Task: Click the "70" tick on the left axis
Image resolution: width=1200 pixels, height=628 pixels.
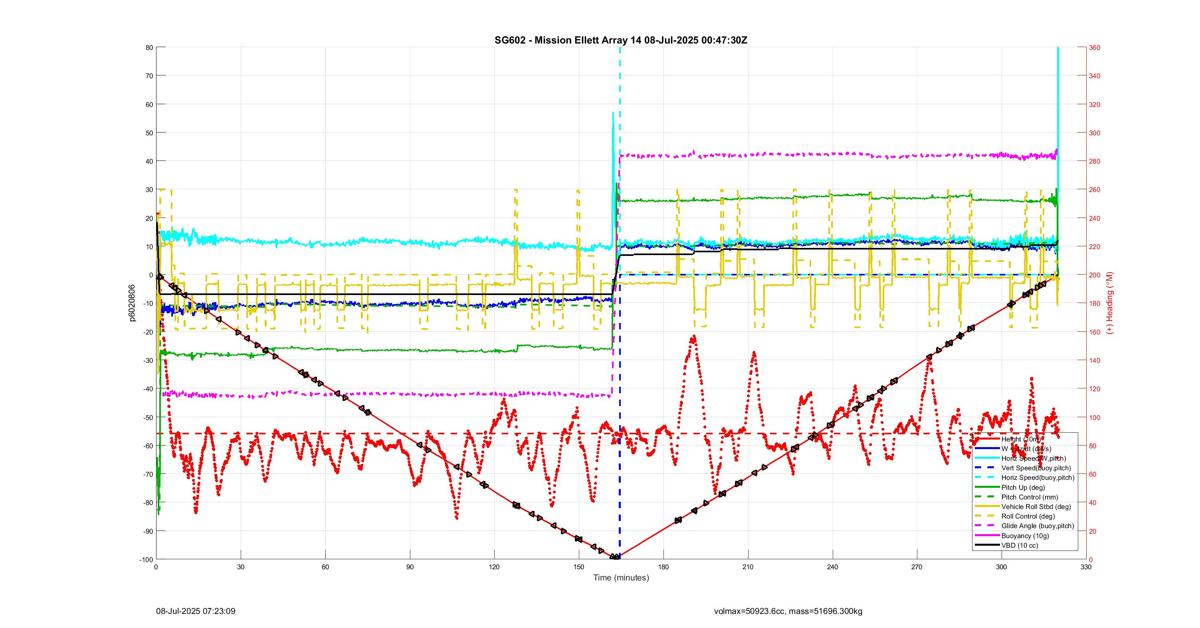Action: coord(148,75)
